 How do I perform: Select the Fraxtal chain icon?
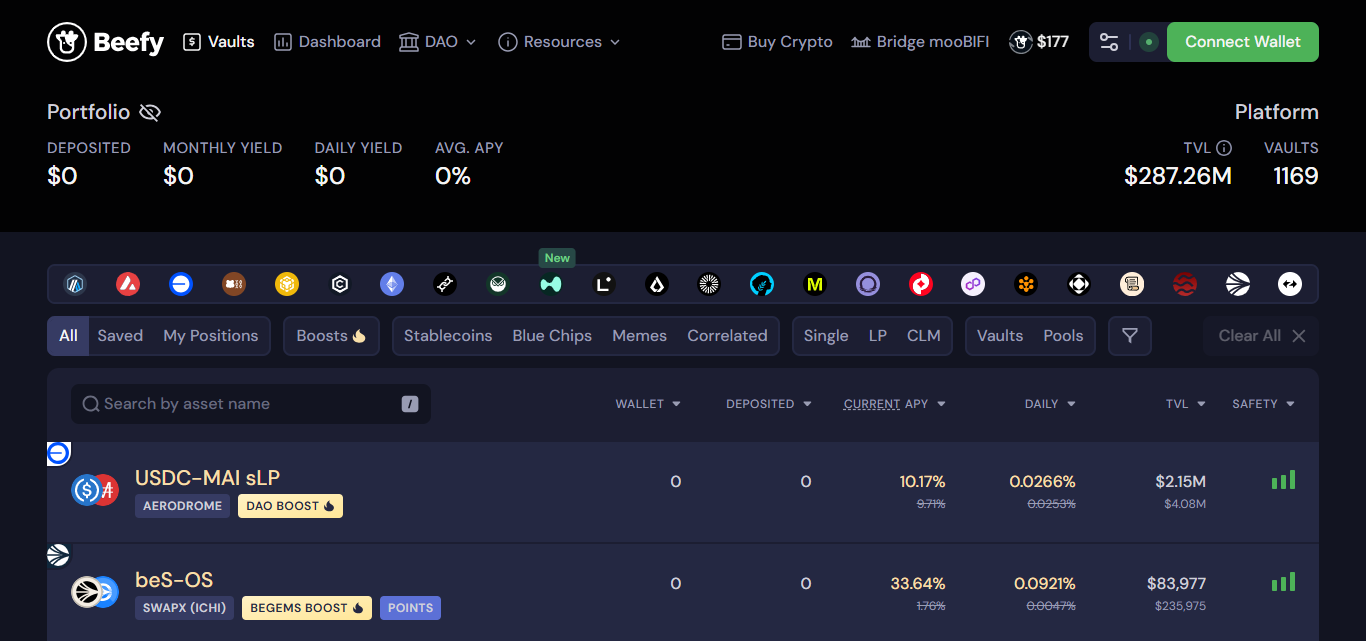tap(445, 285)
